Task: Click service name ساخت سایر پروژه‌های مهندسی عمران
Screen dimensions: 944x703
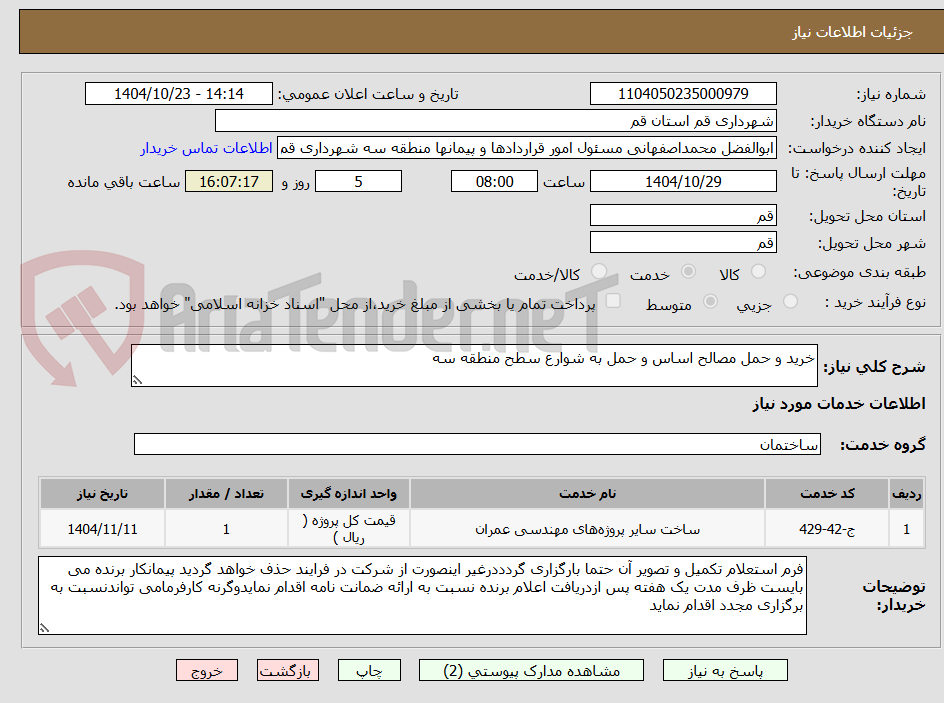Action: [587, 529]
